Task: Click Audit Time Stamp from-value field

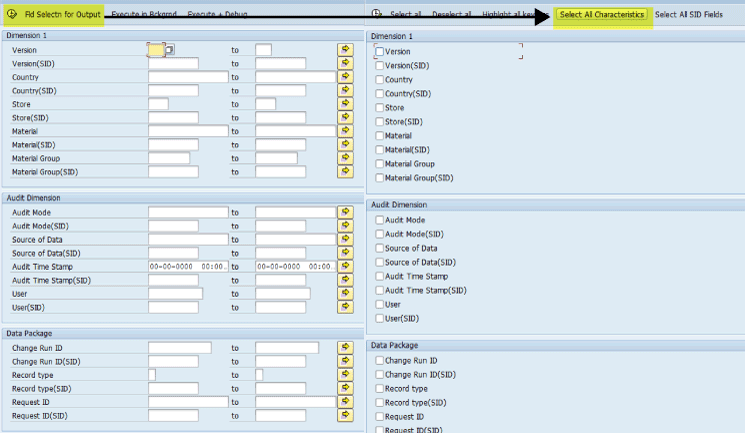Action: (188, 266)
